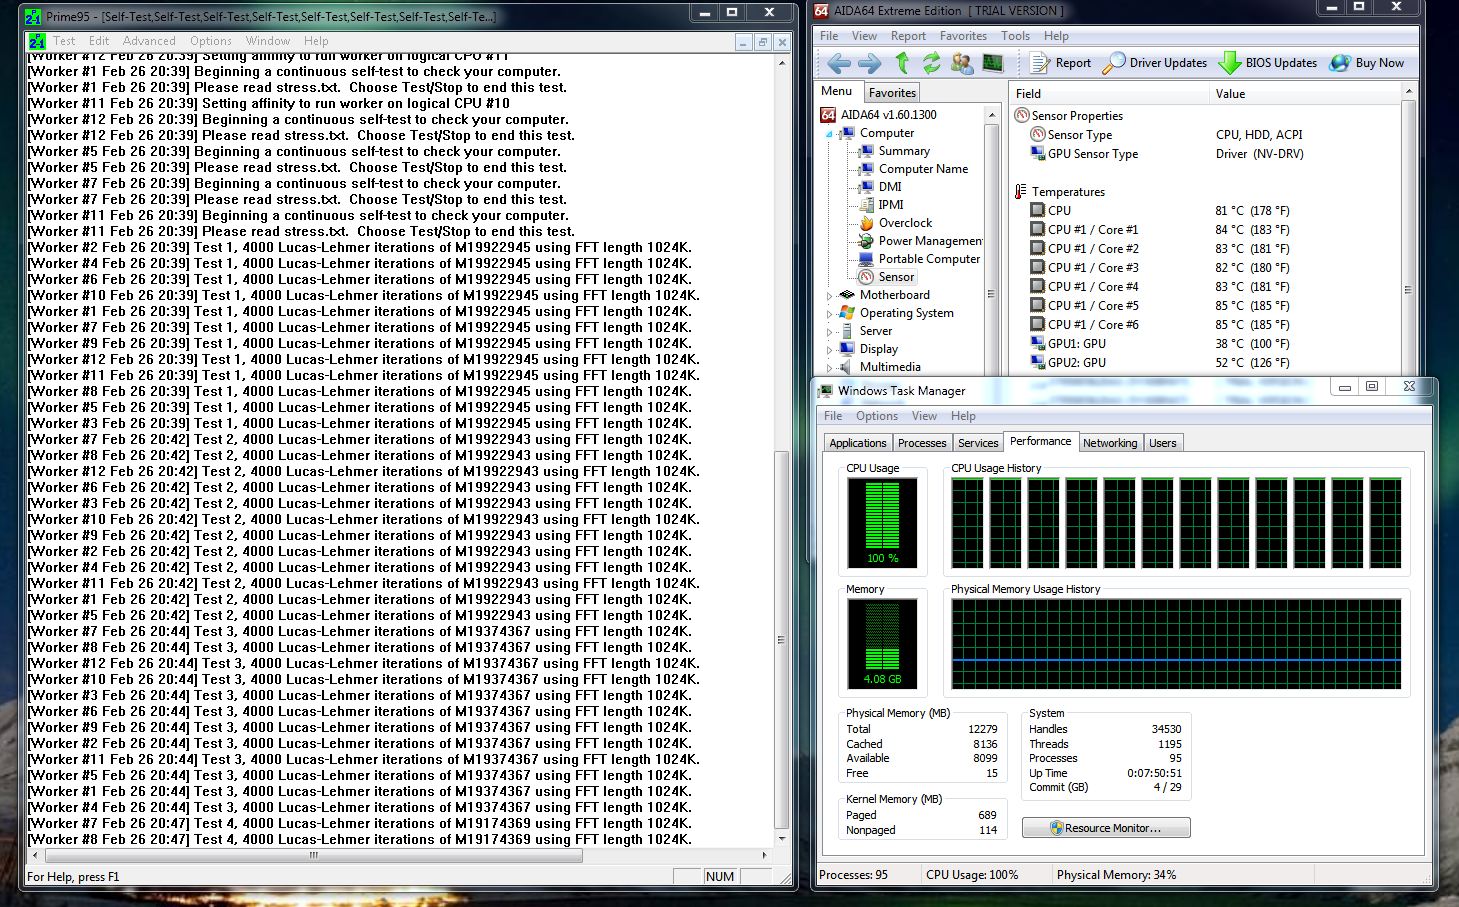
Task: Click the Prime95 inner document icon in the menu bar
Action: pyautogui.click(x=37, y=41)
